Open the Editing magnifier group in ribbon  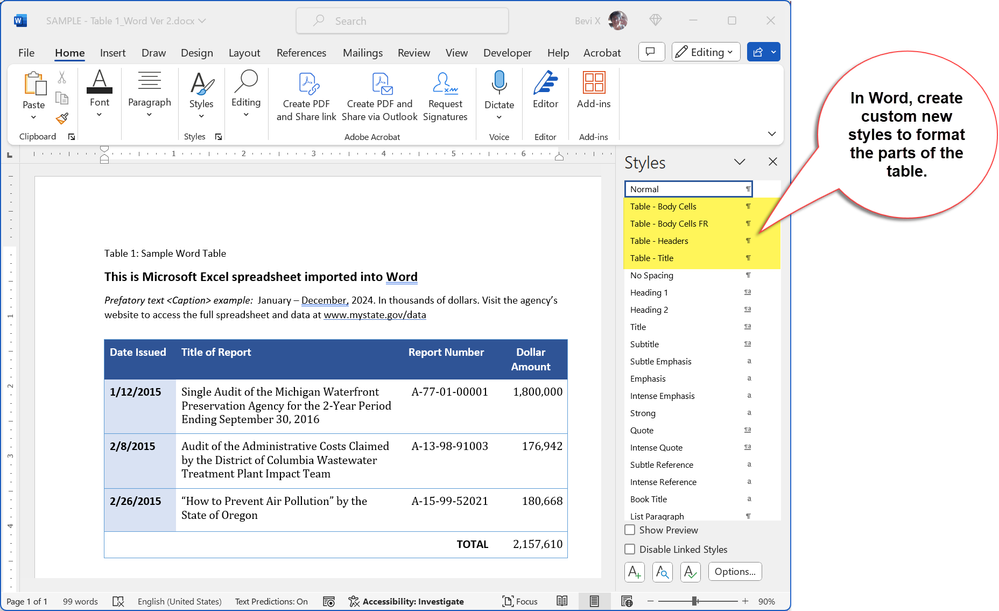point(246,93)
